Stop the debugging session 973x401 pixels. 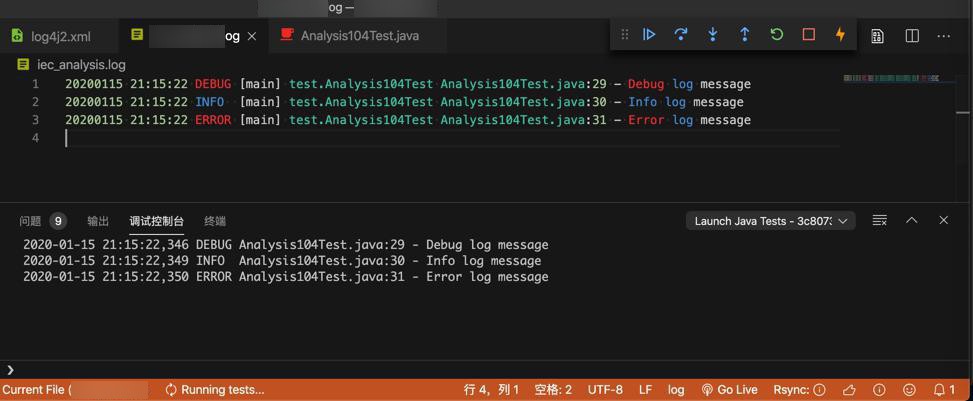pos(809,35)
